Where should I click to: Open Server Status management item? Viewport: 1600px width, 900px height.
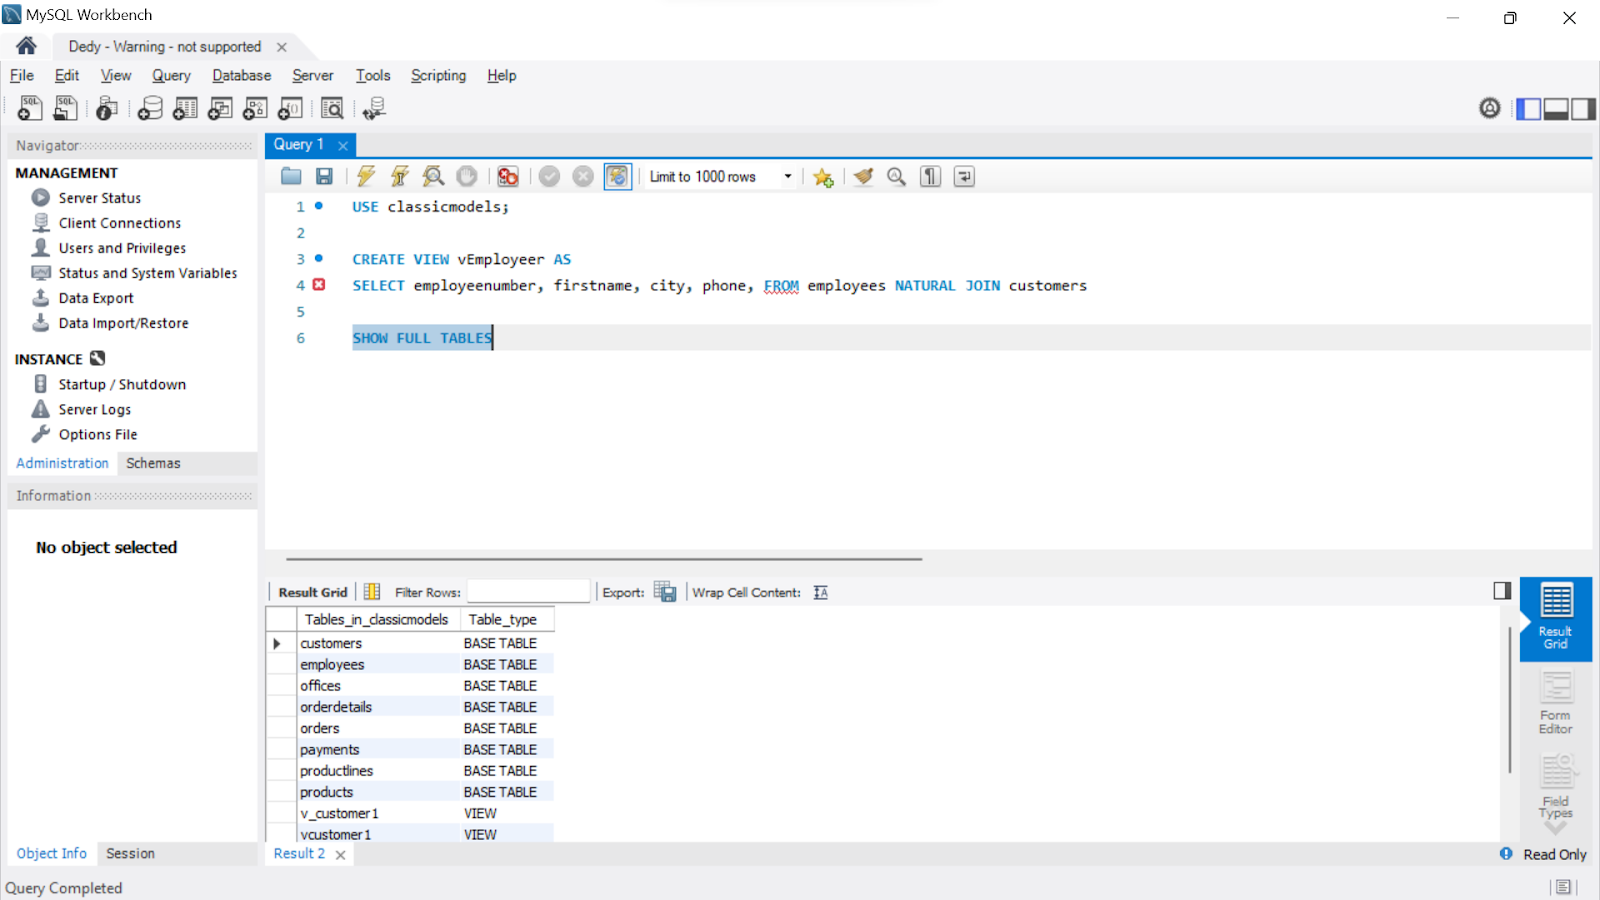click(x=99, y=198)
